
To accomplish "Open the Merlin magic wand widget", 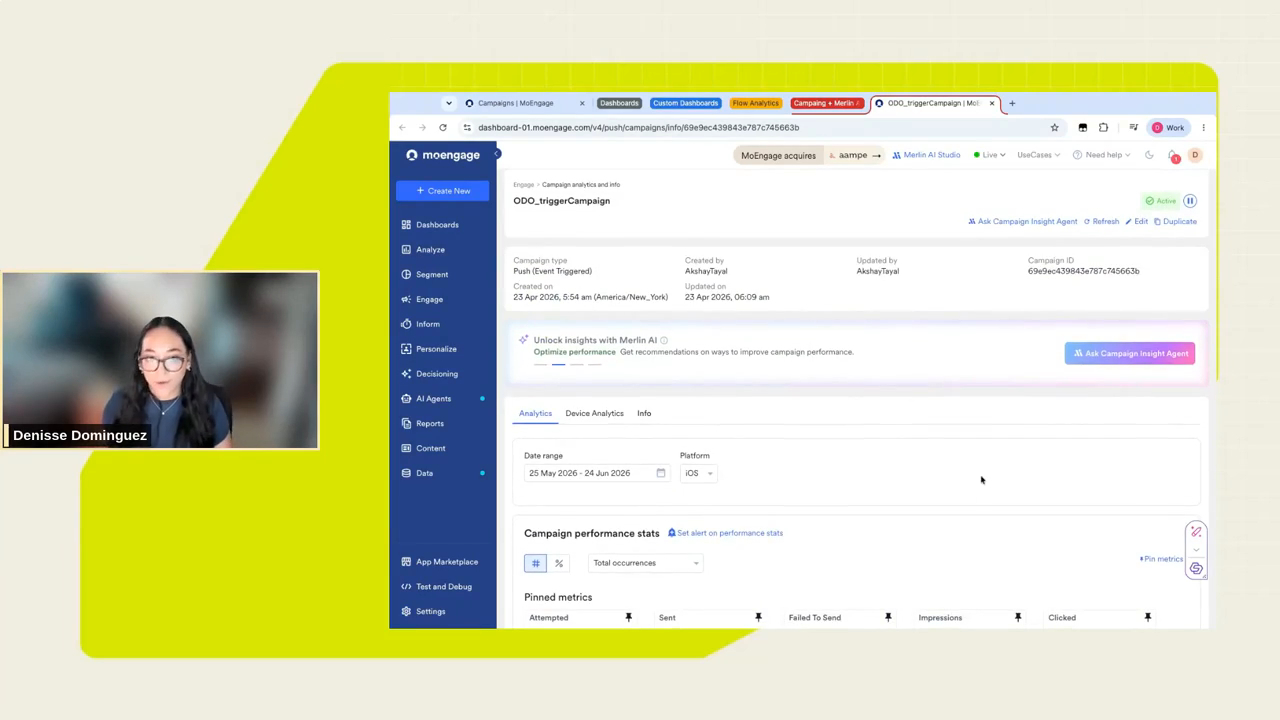I will (1196, 532).
